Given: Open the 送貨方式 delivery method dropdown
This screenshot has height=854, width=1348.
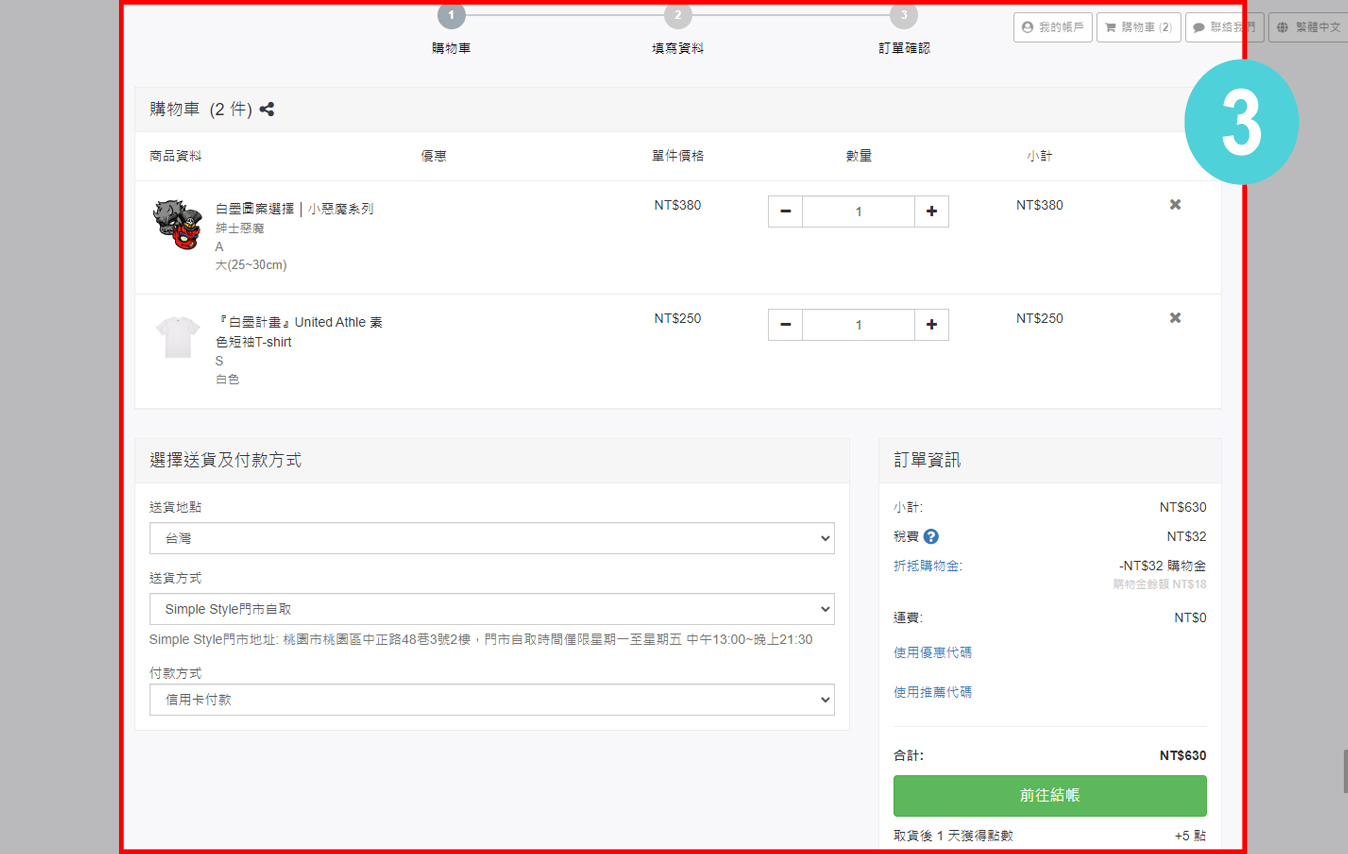Looking at the screenshot, I should point(492,609).
